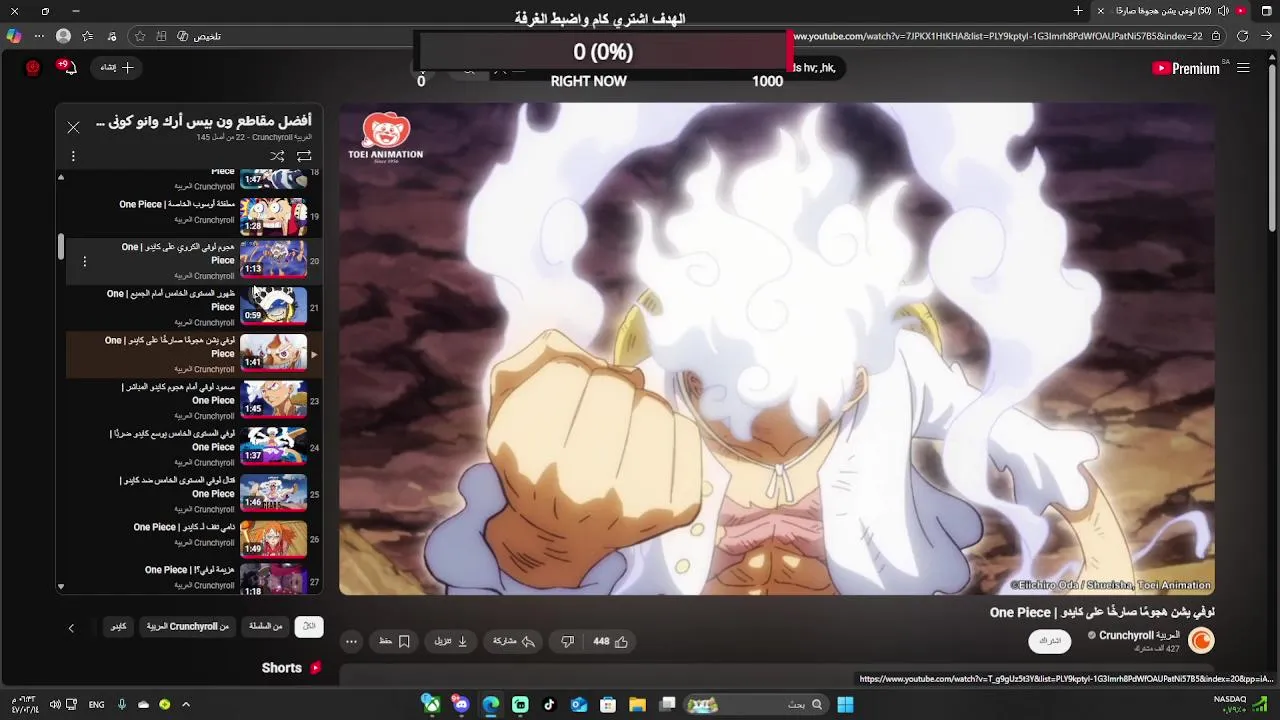Like the video with 448 likes

point(610,641)
